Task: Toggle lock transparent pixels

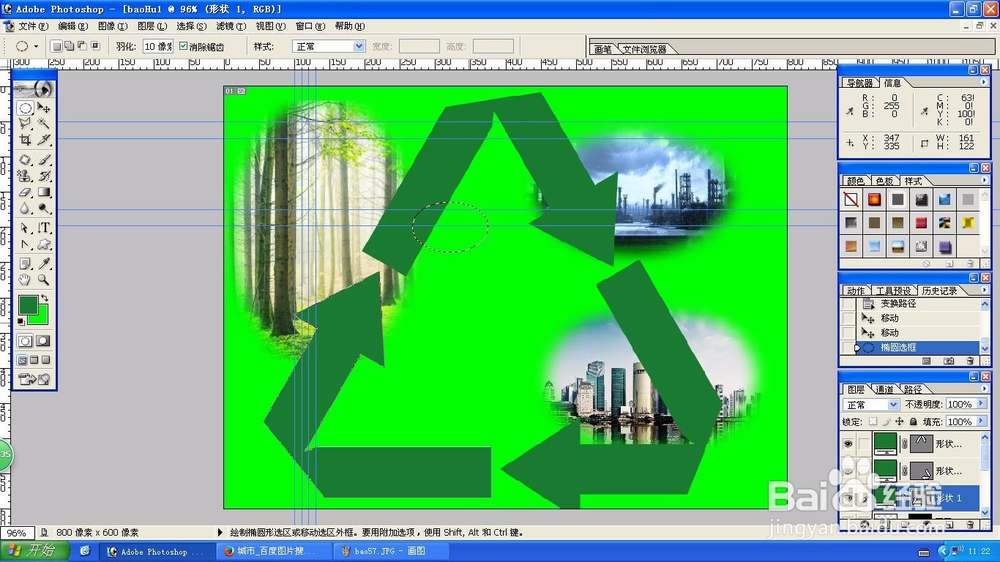Action: (x=873, y=422)
